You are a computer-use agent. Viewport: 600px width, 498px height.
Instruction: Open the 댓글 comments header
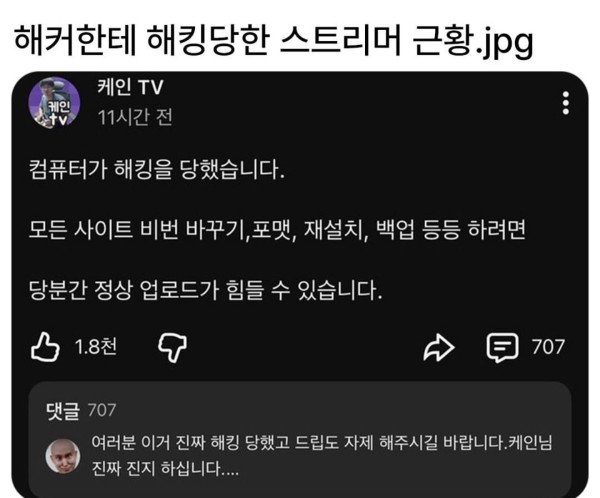pos(63,411)
